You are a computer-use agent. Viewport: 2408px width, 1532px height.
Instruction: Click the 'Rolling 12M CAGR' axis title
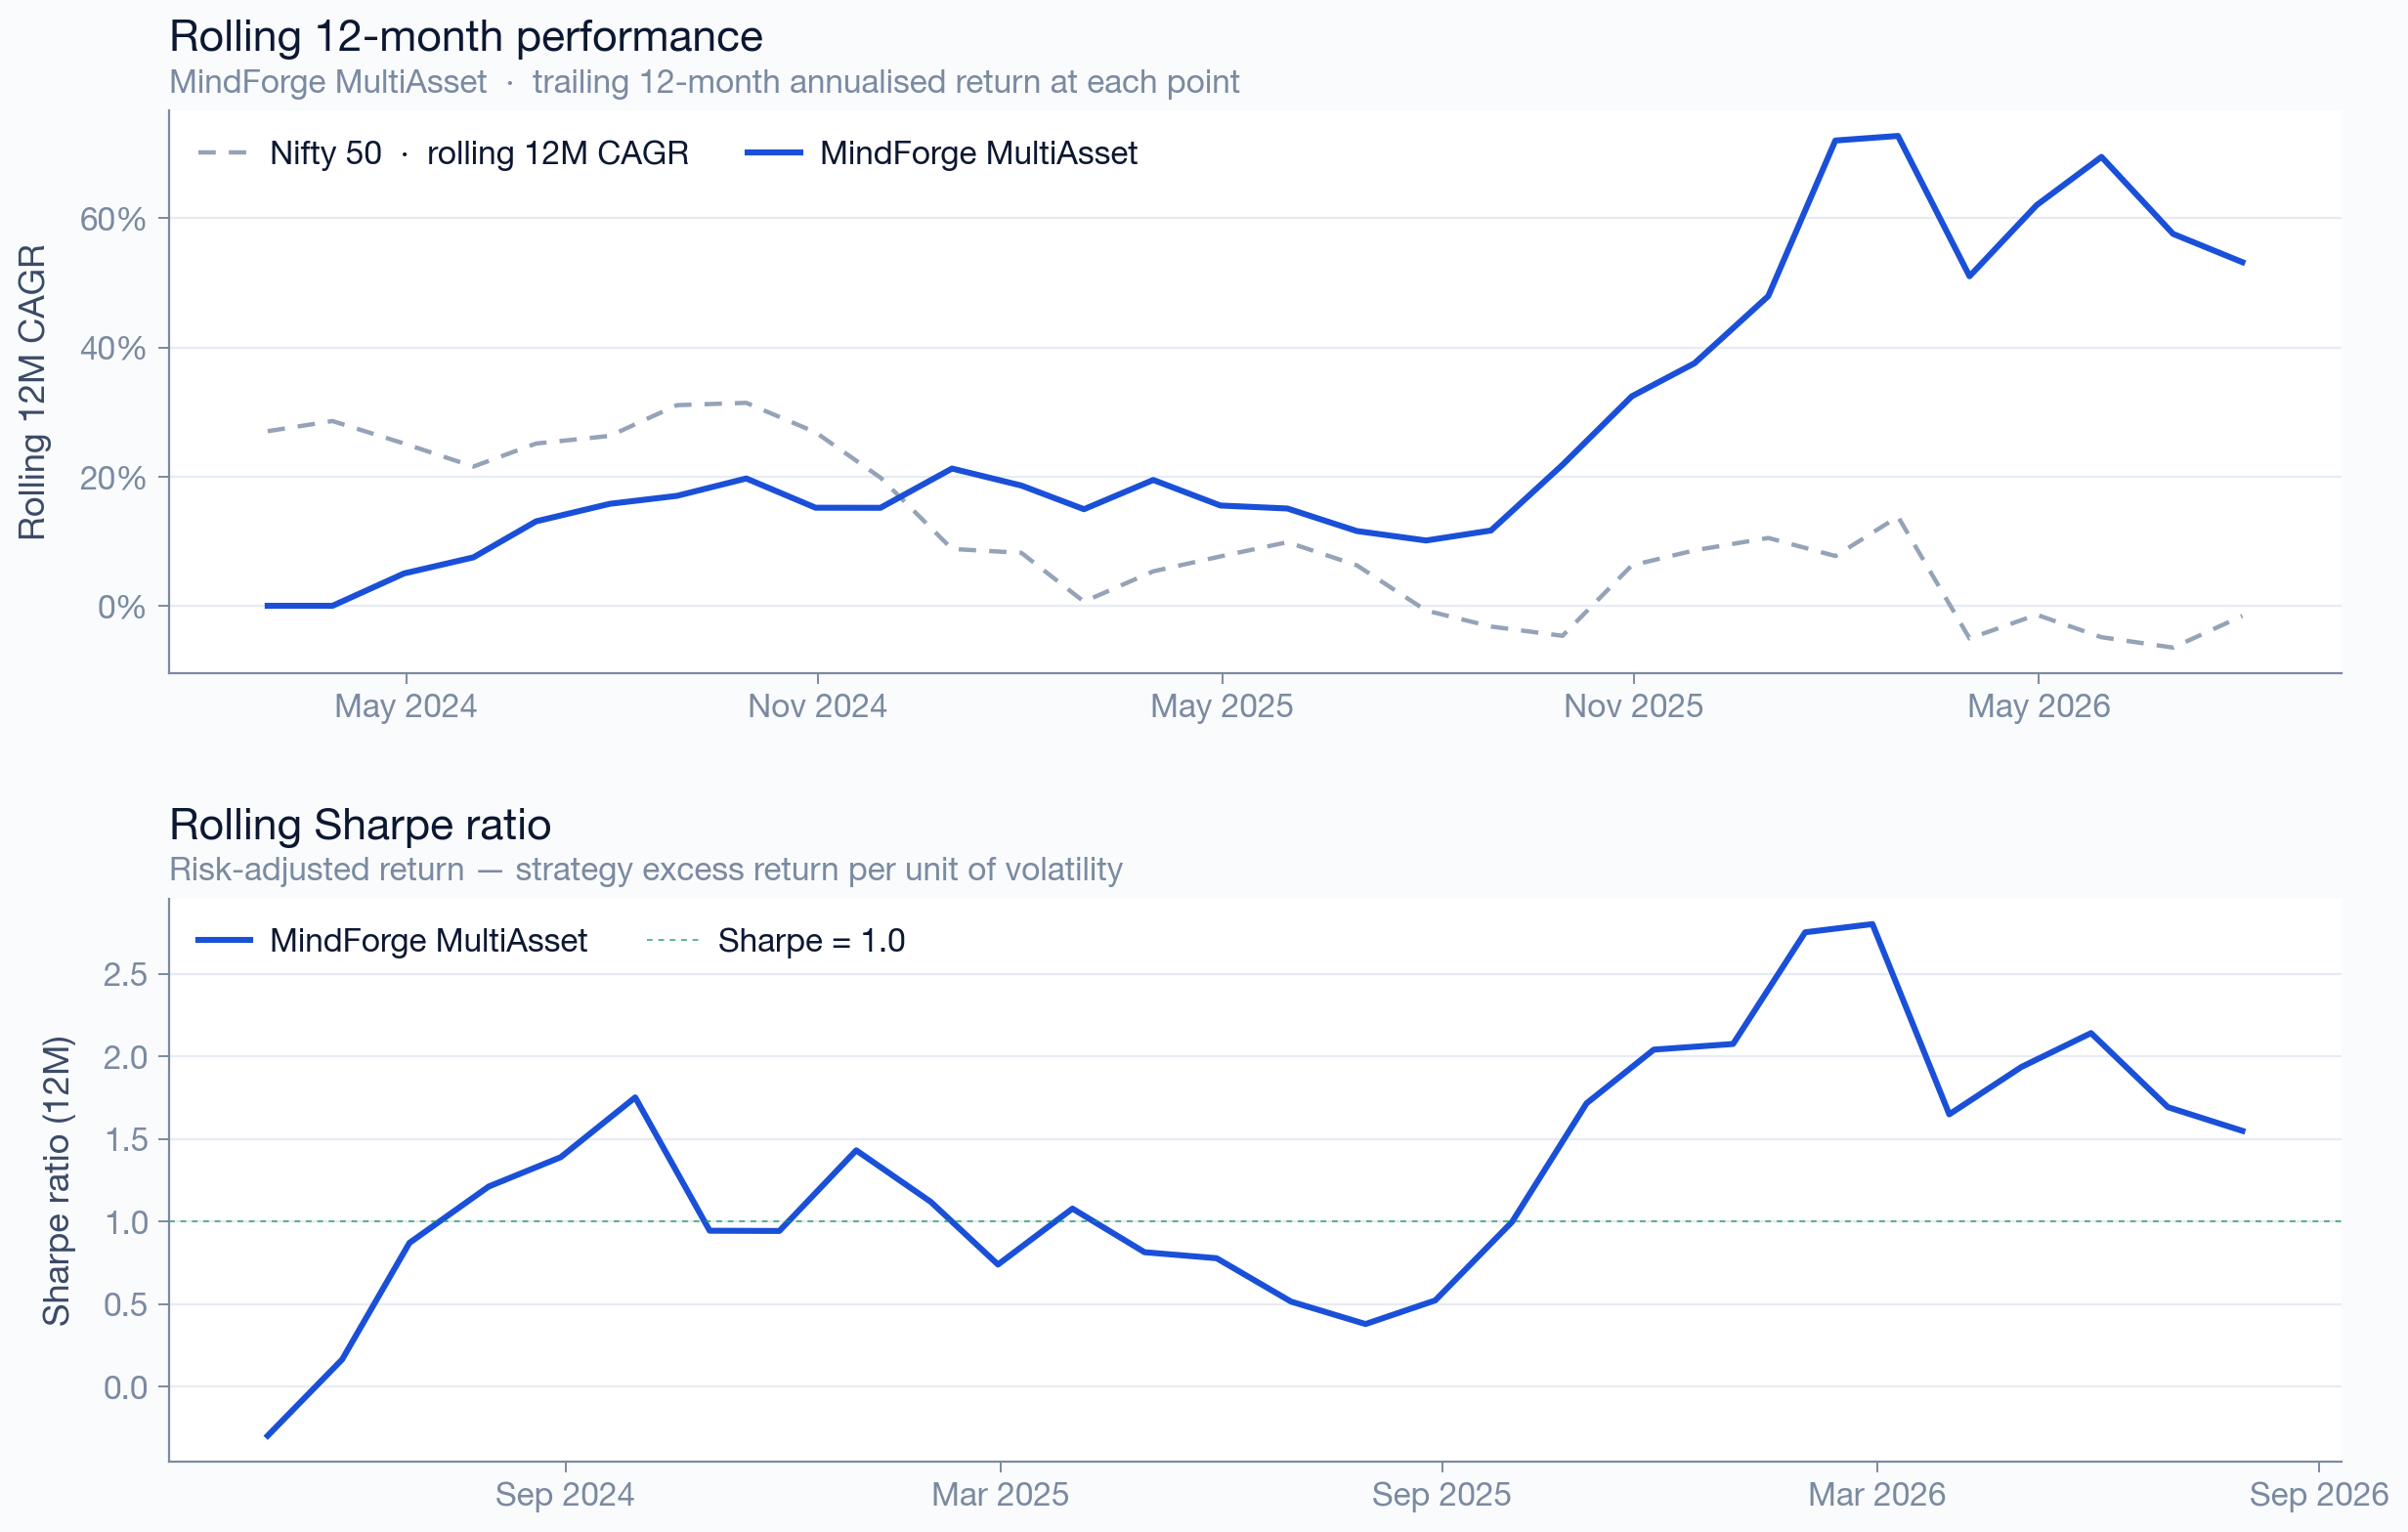32,392
